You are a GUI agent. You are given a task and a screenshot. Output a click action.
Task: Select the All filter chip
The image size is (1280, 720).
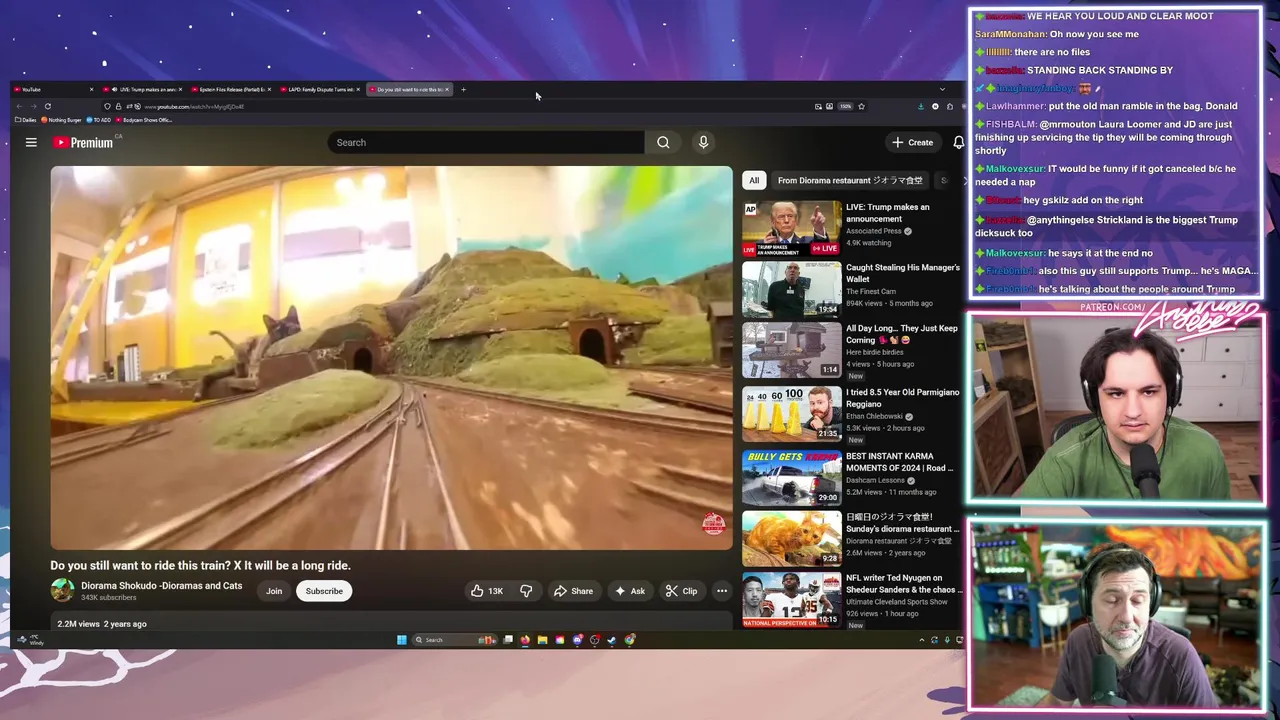[754, 180]
